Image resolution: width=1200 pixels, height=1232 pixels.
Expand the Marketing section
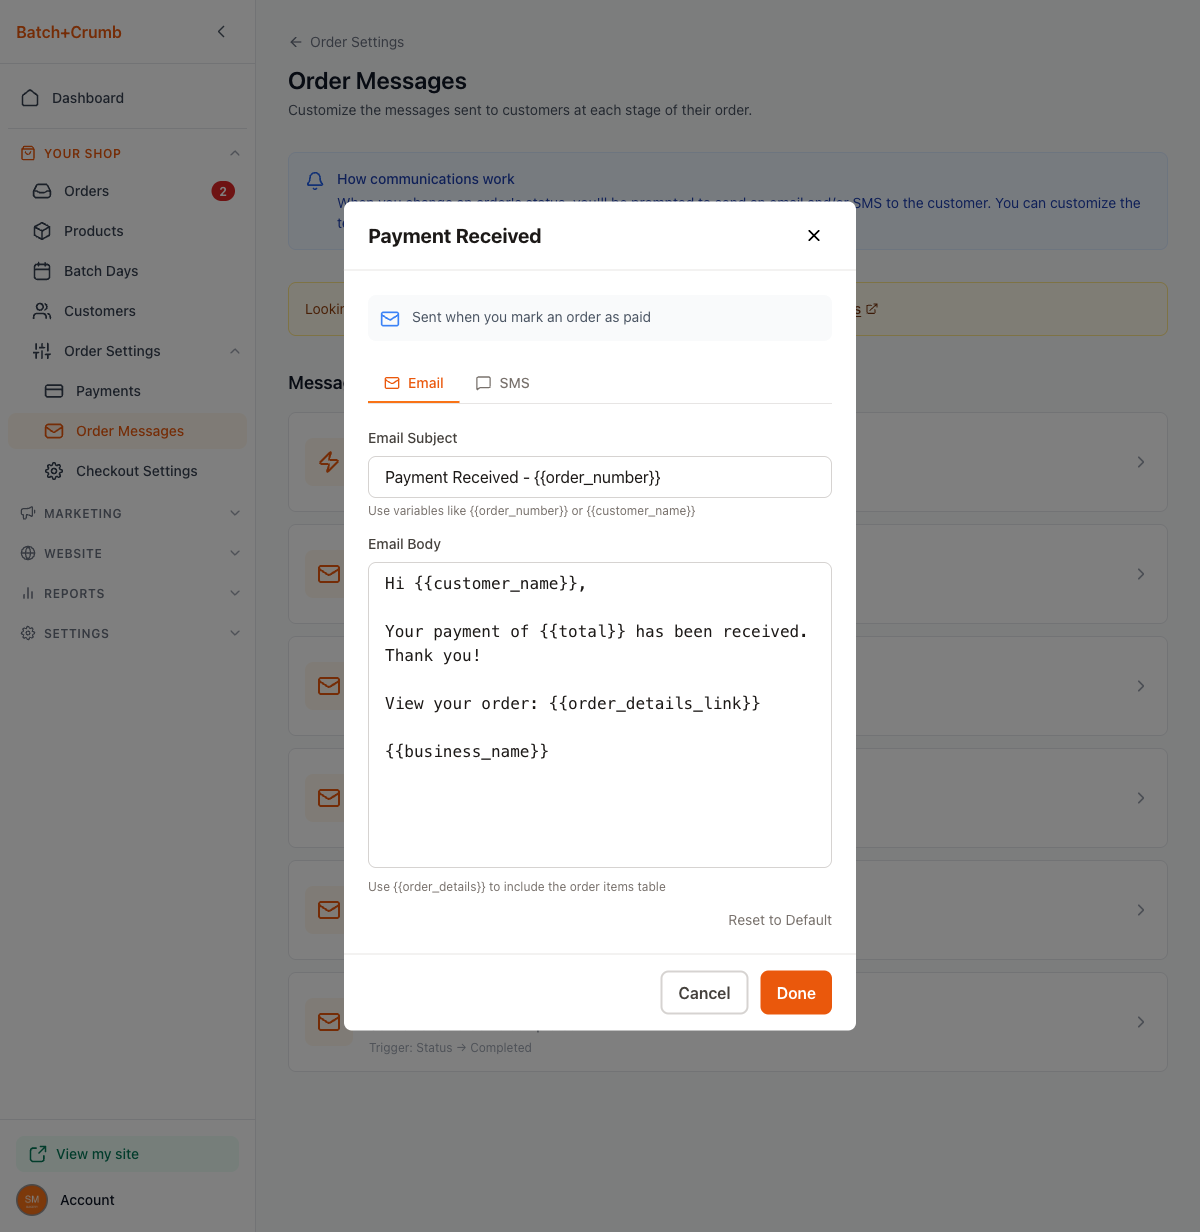coord(235,513)
